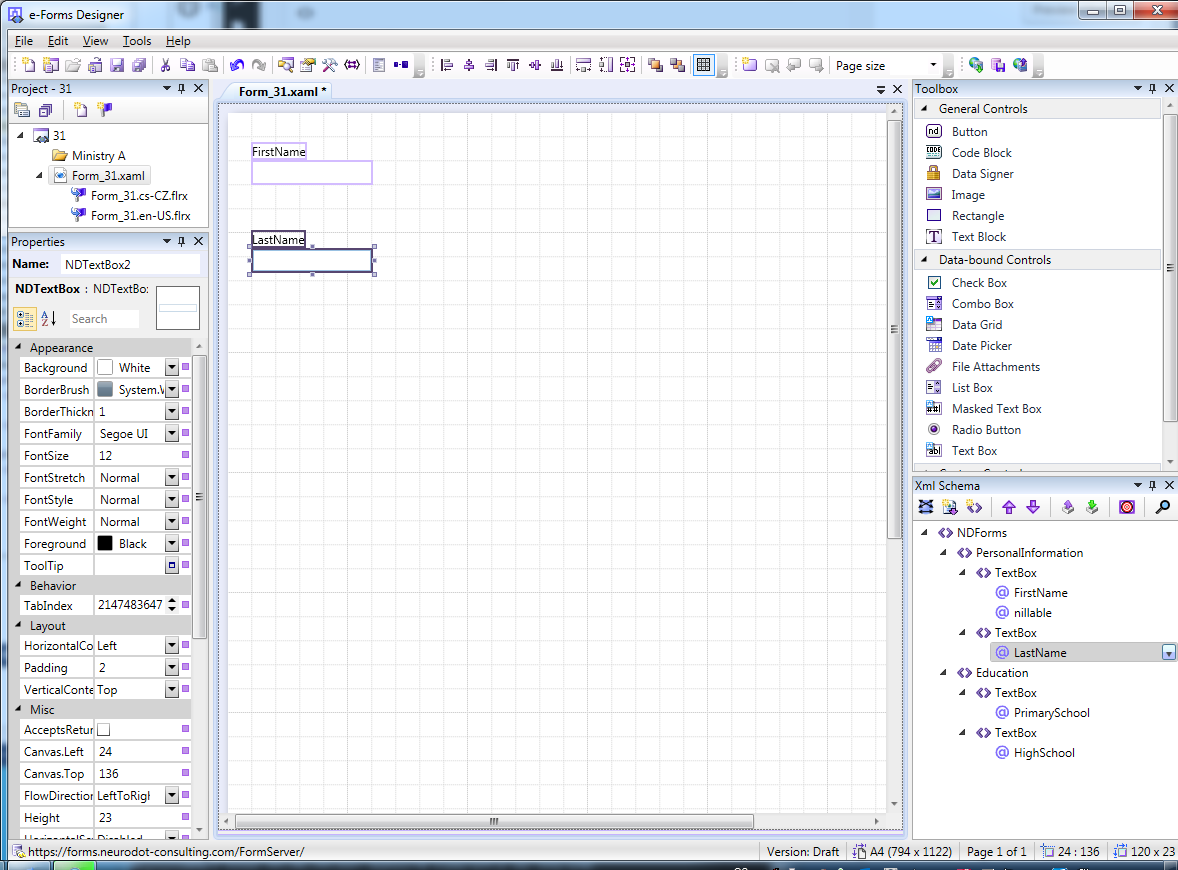Click the white Background color swatch
The image size is (1178, 870).
point(105,367)
